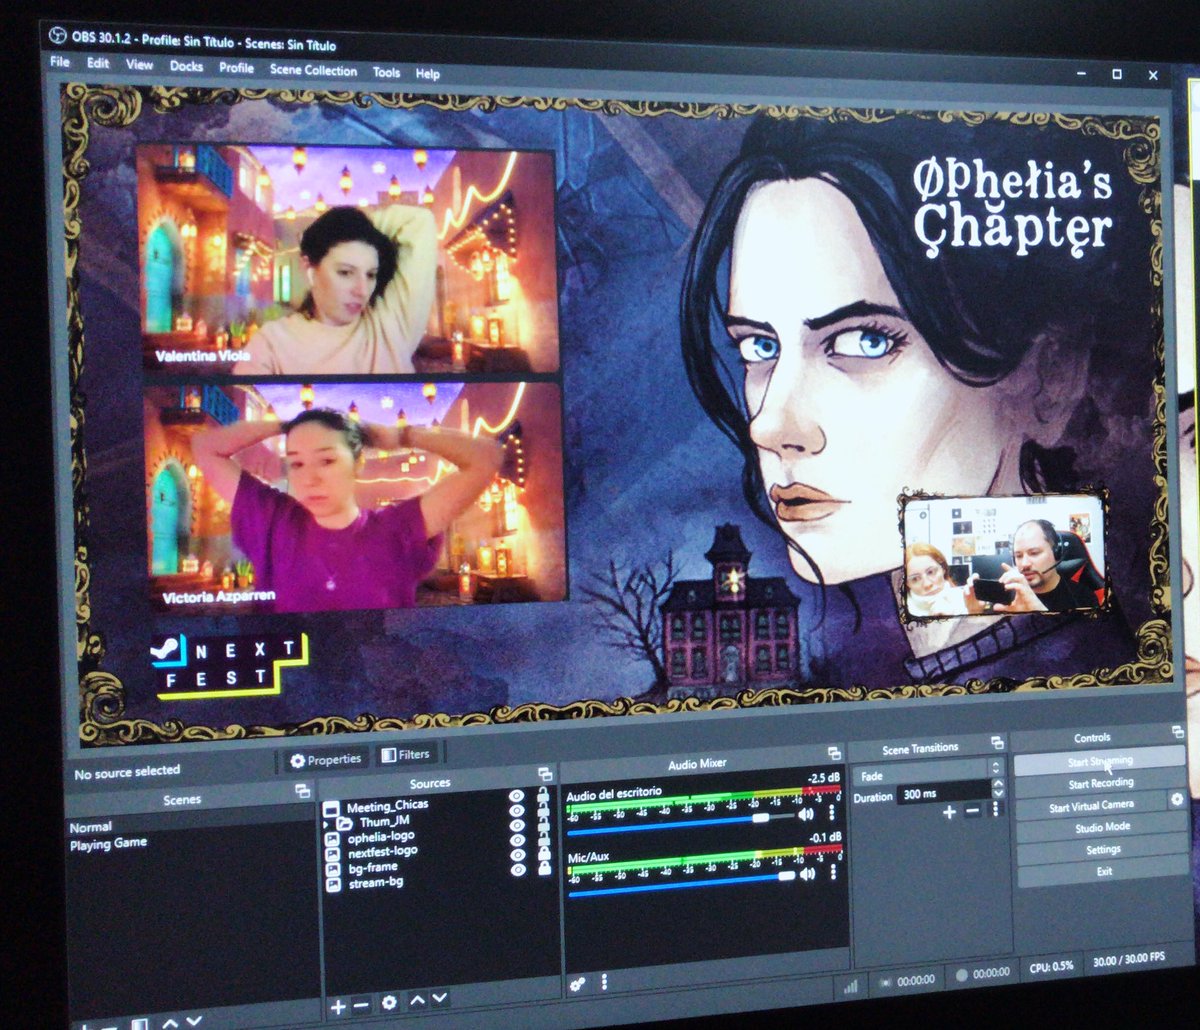The height and width of the screenshot is (1030, 1200).
Task: Open the Tools menu
Action: (386, 72)
